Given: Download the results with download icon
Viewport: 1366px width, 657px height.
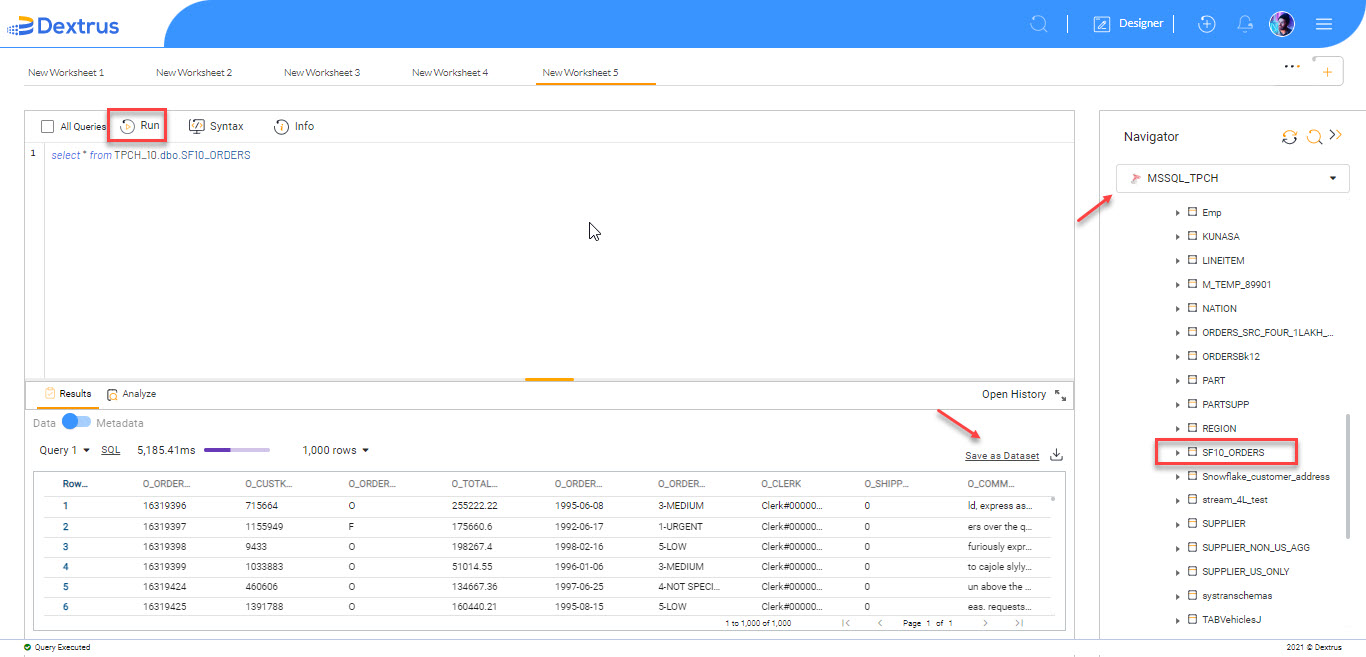Looking at the screenshot, I should [x=1057, y=455].
